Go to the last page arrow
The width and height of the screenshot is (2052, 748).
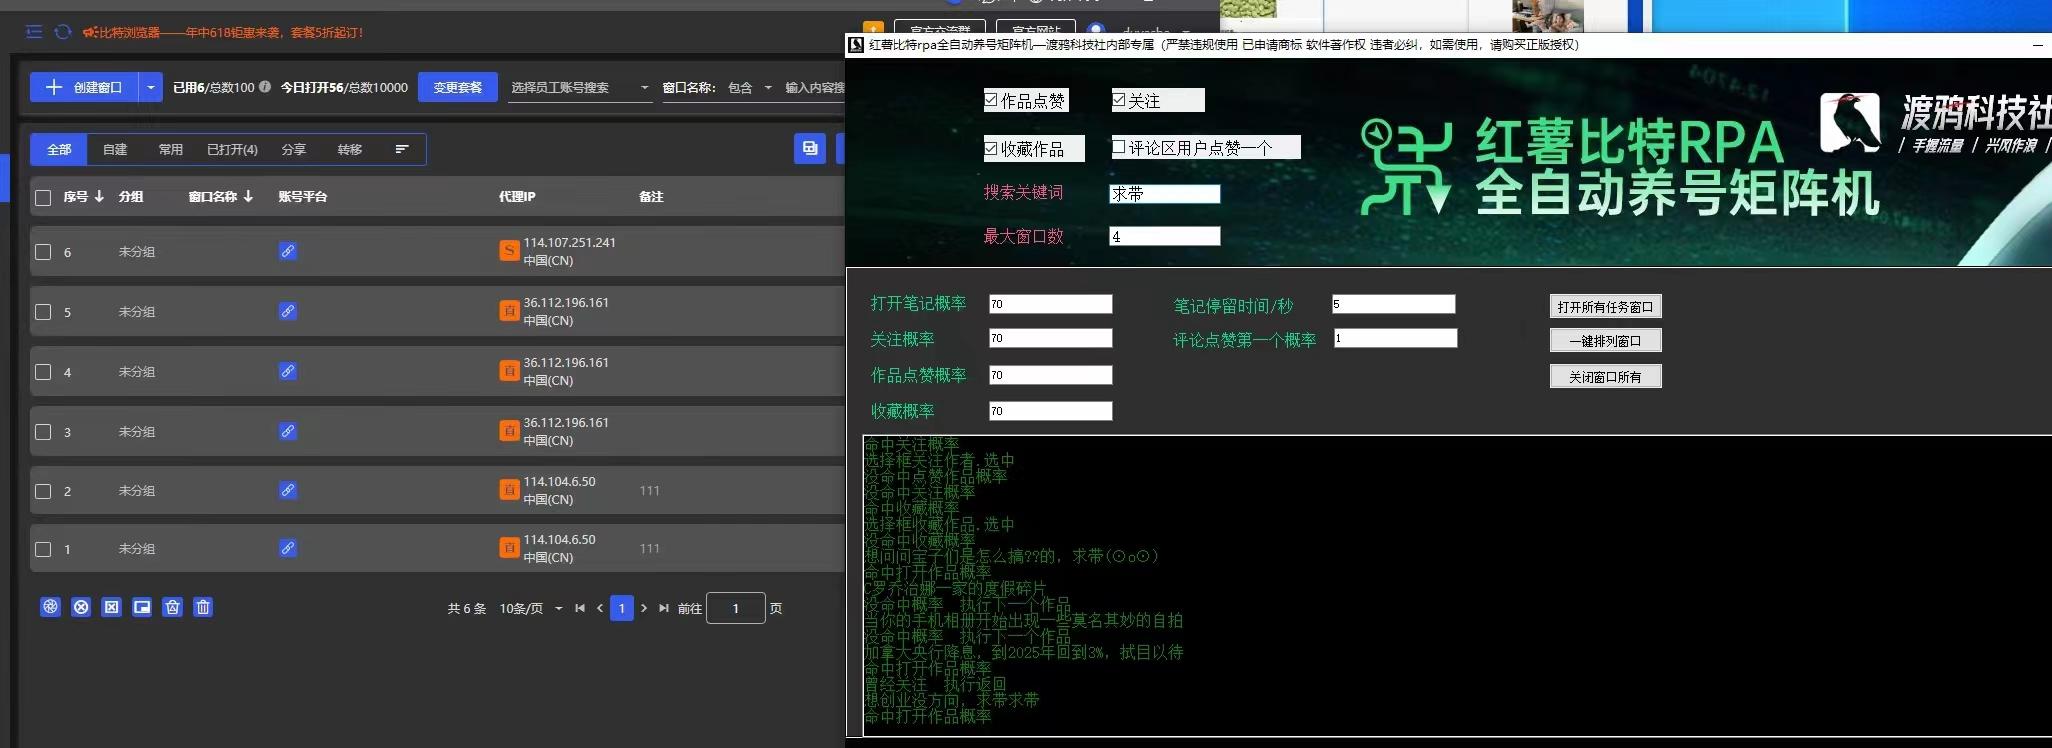(x=664, y=608)
